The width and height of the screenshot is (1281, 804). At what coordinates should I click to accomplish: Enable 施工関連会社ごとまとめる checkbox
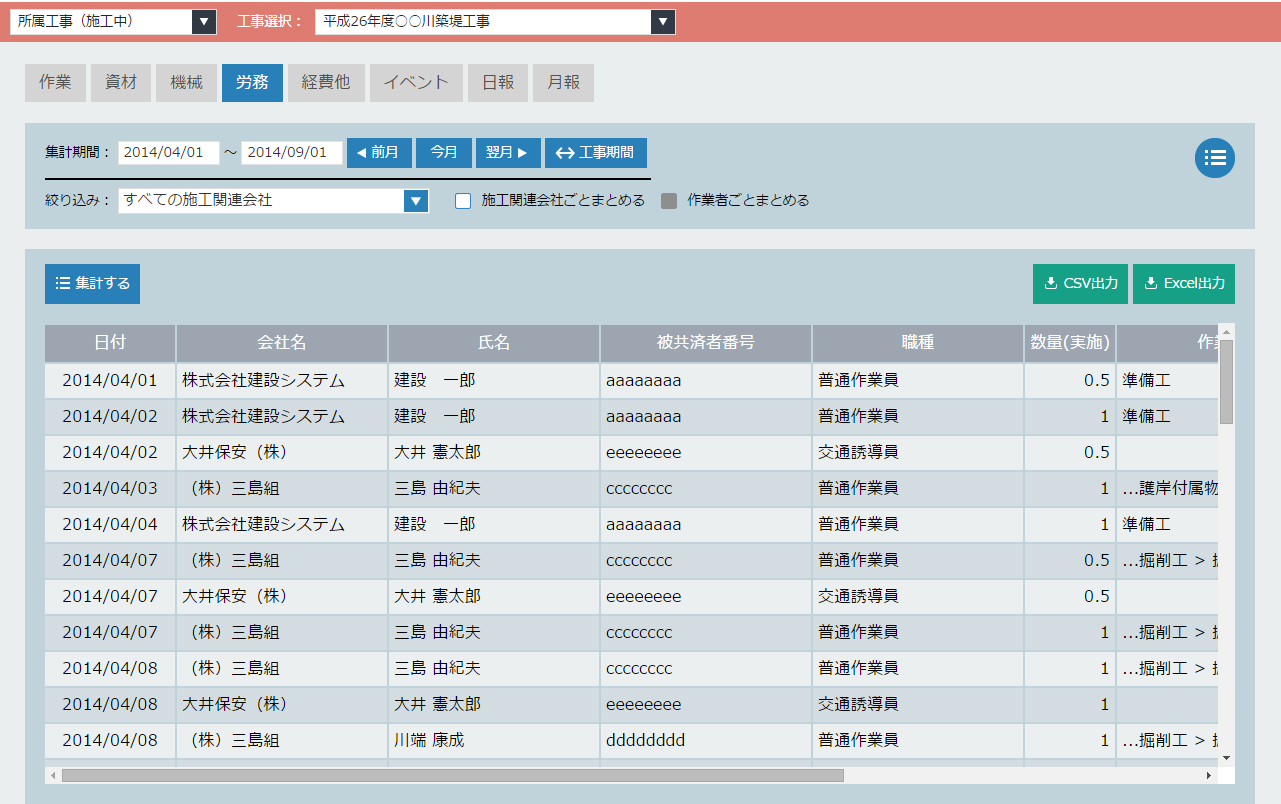pyautogui.click(x=463, y=201)
